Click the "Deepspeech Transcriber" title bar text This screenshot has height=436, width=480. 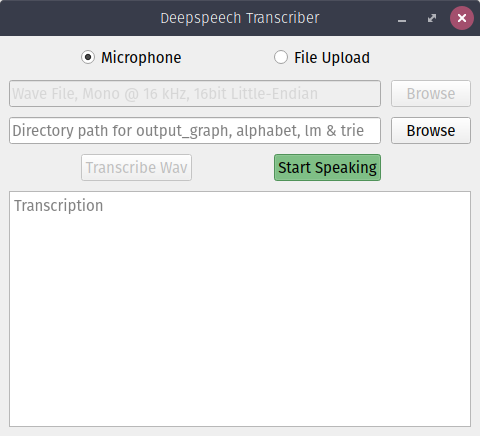pos(240,18)
